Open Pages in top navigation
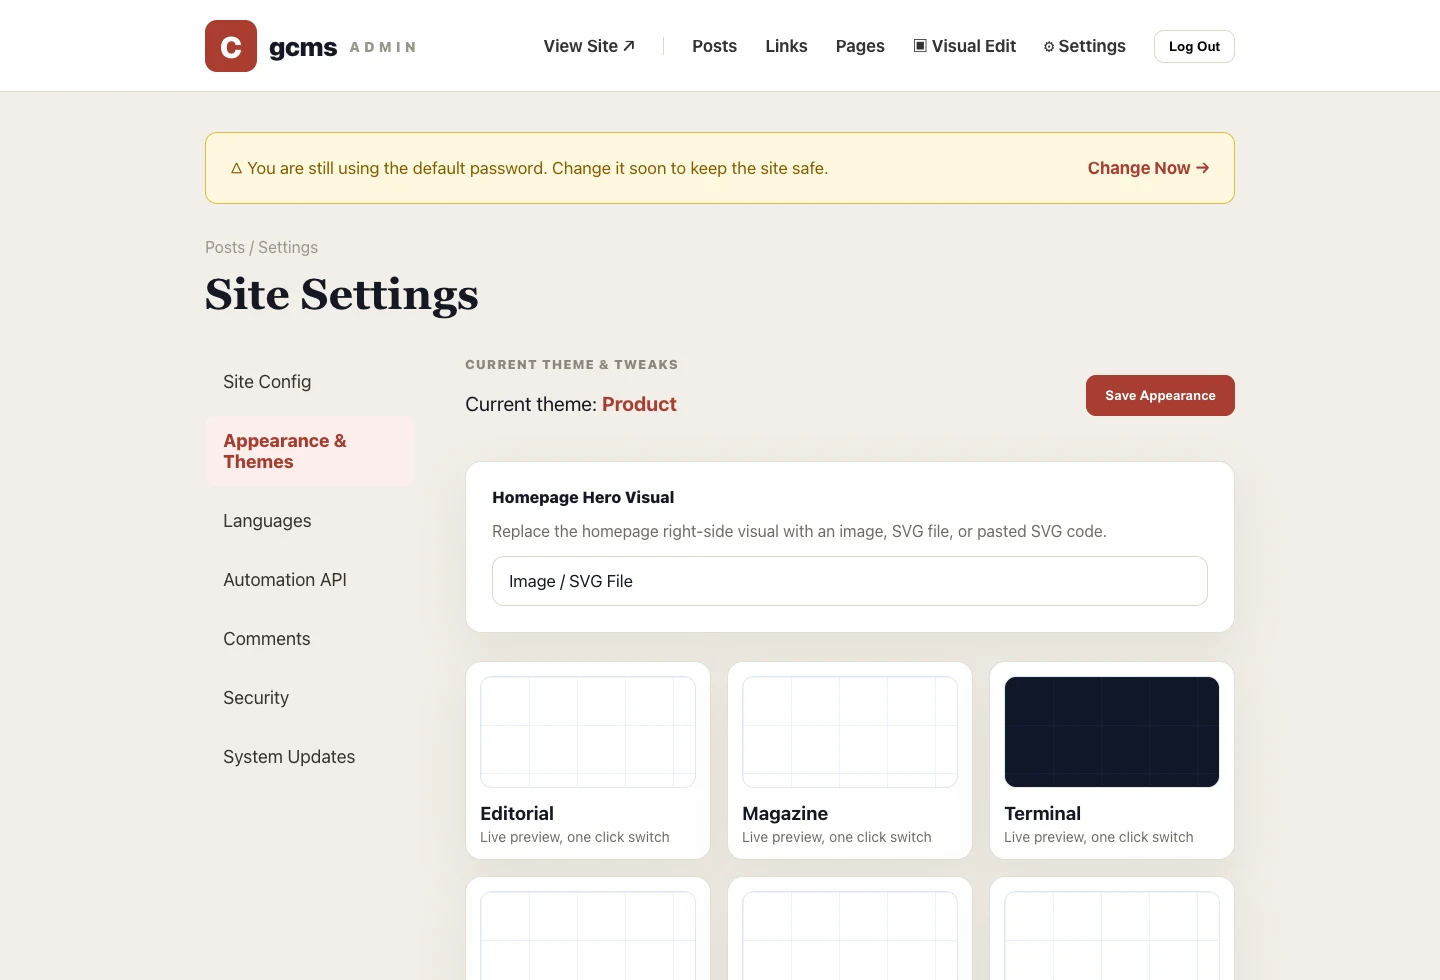 pos(860,46)
